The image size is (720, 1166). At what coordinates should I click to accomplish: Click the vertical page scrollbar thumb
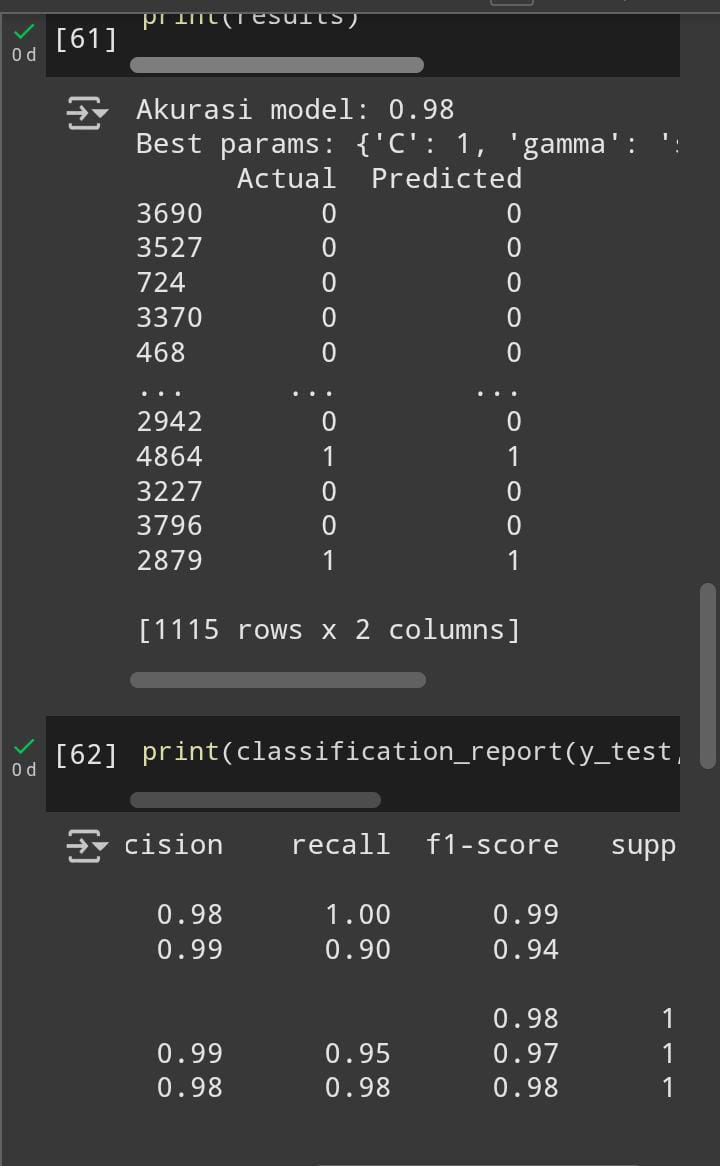tap(708, 675)
